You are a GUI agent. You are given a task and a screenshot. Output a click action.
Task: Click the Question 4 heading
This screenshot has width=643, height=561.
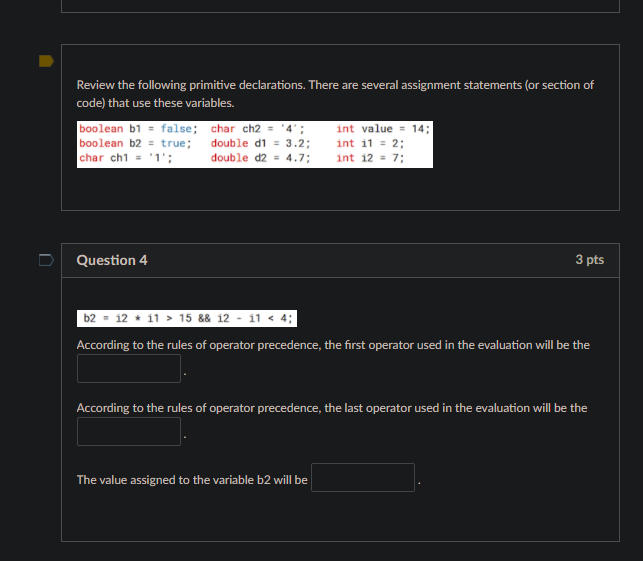click(x=112, y=260)
